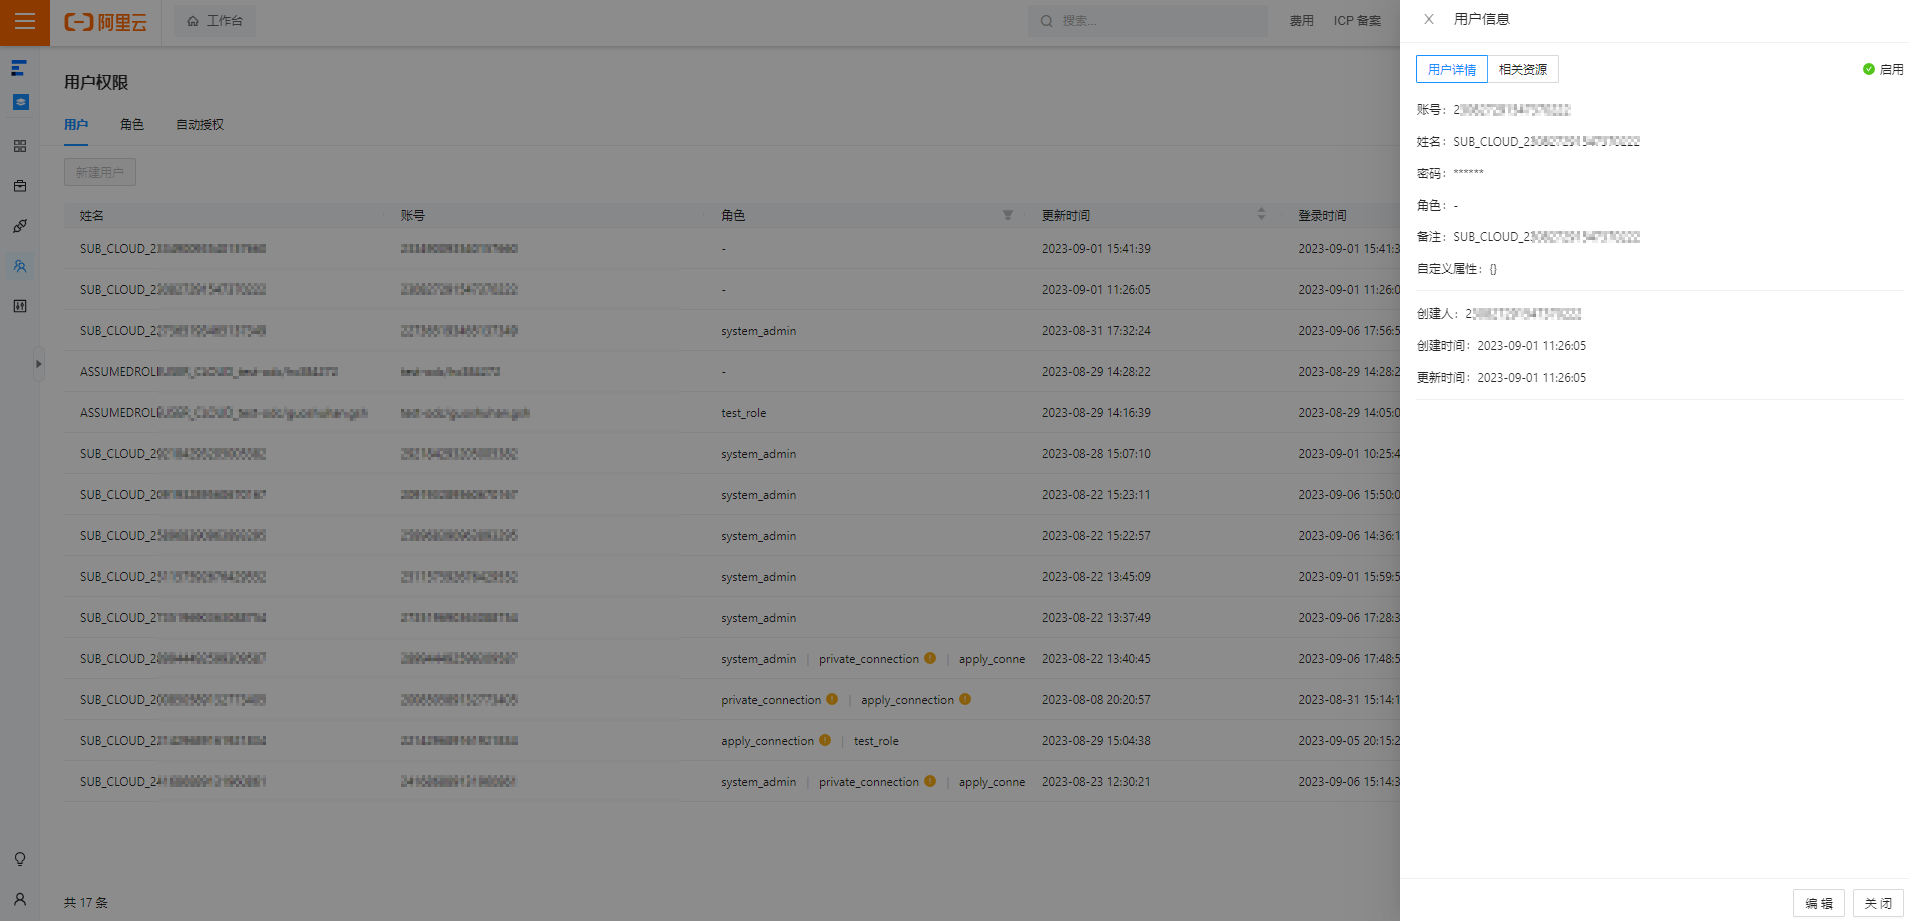The height and width of the screenshot is (921, 1909).
Task: Click the 新建用户 button
Action: [x=100, y=172]
